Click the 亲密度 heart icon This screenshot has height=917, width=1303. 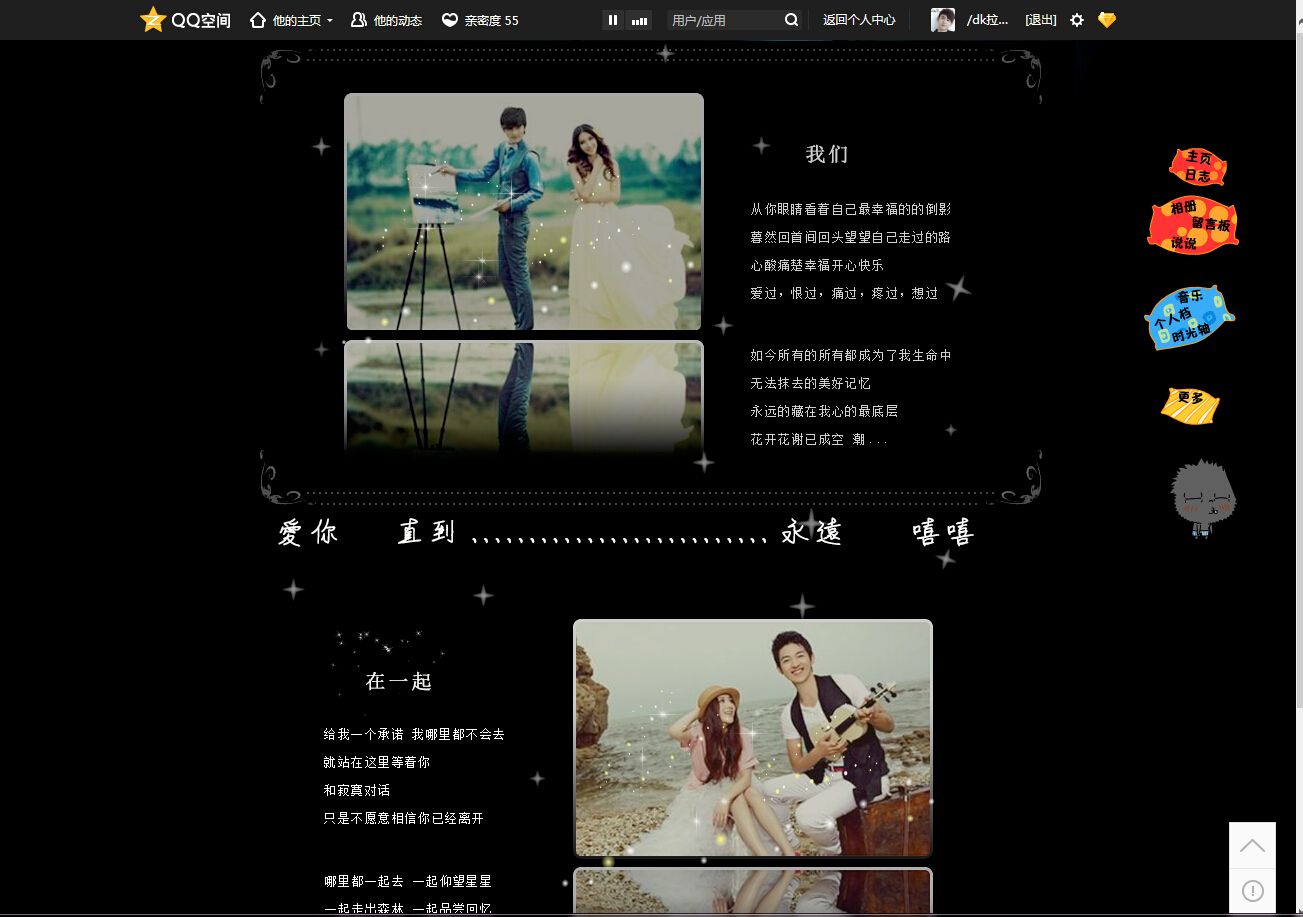coord(450,20)
